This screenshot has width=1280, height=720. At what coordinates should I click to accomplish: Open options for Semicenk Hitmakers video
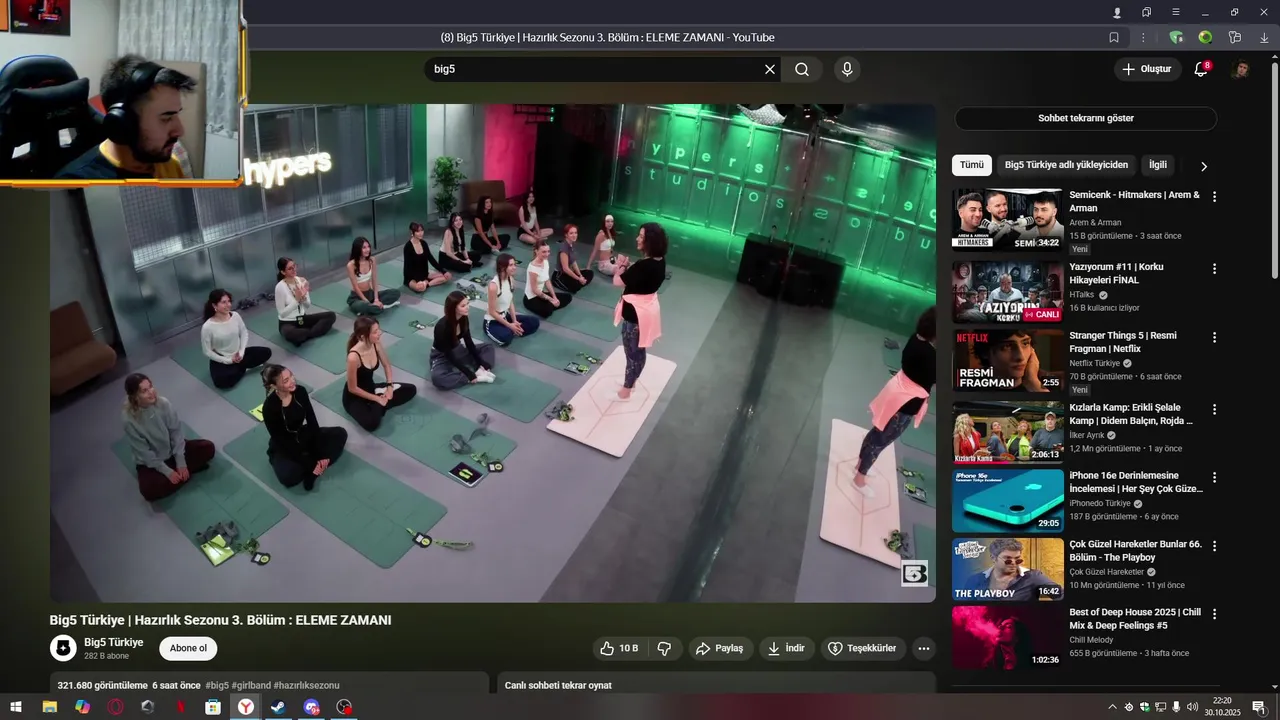[x=1215, y=197]
